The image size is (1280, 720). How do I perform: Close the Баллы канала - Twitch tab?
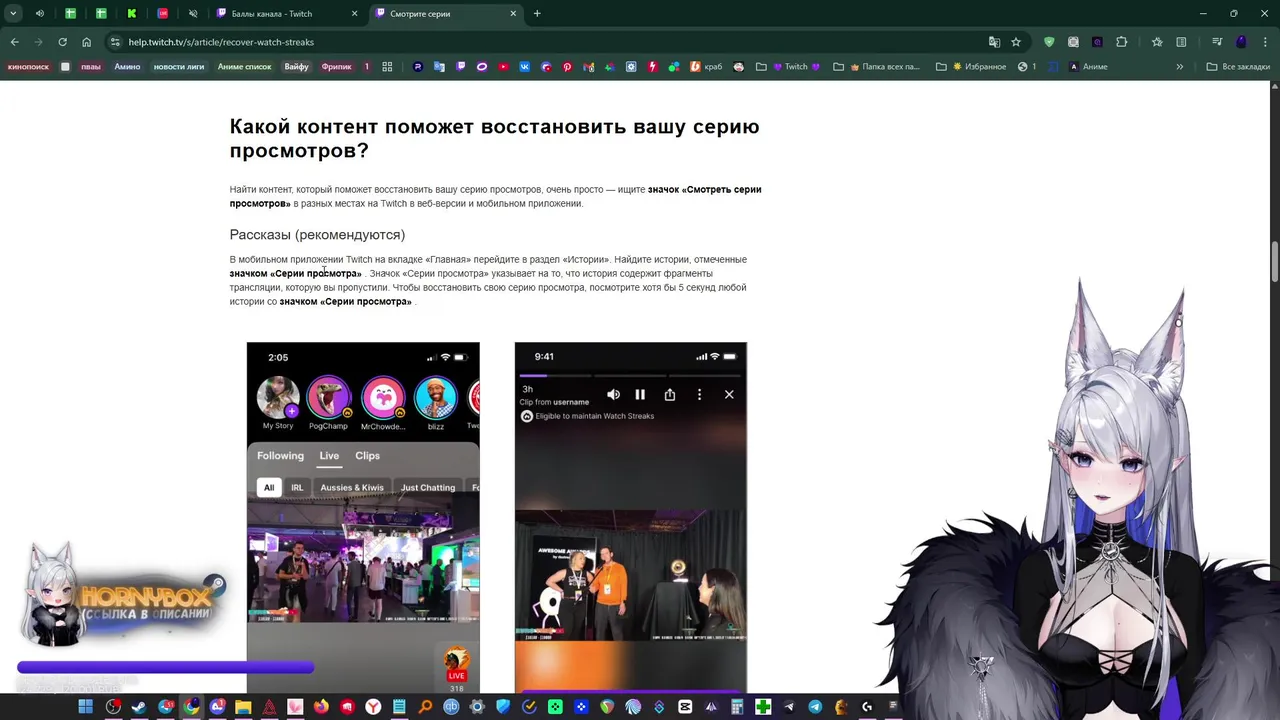pyautogui.click(x=355, y=14)
